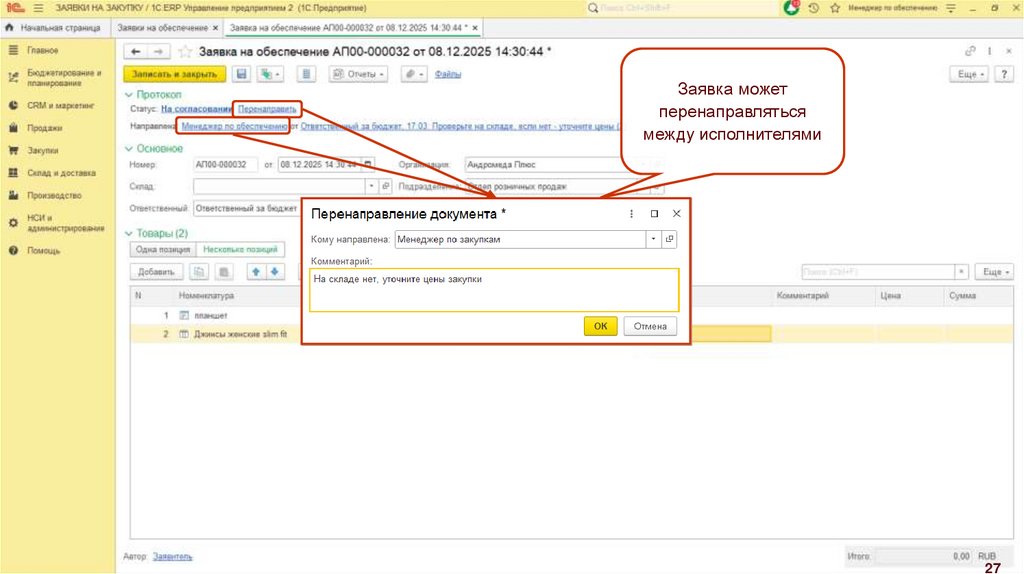Click status link На согласовании

pyautogui.click(x=197, y=109)
